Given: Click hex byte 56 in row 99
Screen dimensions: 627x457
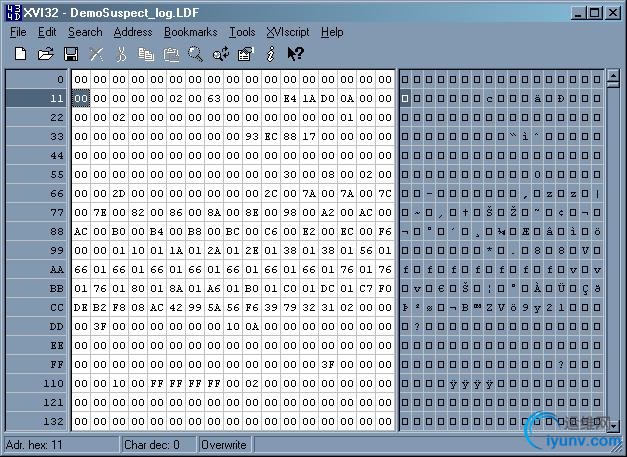Looking at the screenshot, I should coord(366,250).
